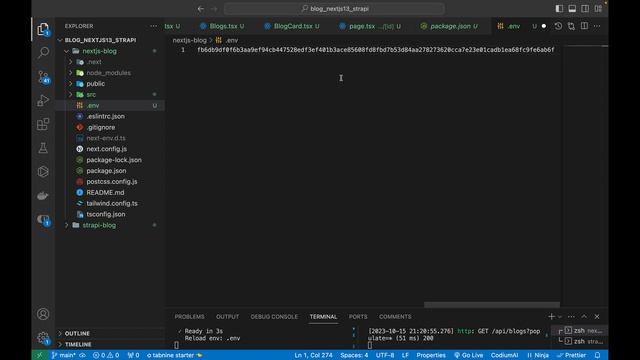Switch to the page.tsx editor tab
Screen dimensions: 640x360
pyautogui.click(x=370, y=26)
